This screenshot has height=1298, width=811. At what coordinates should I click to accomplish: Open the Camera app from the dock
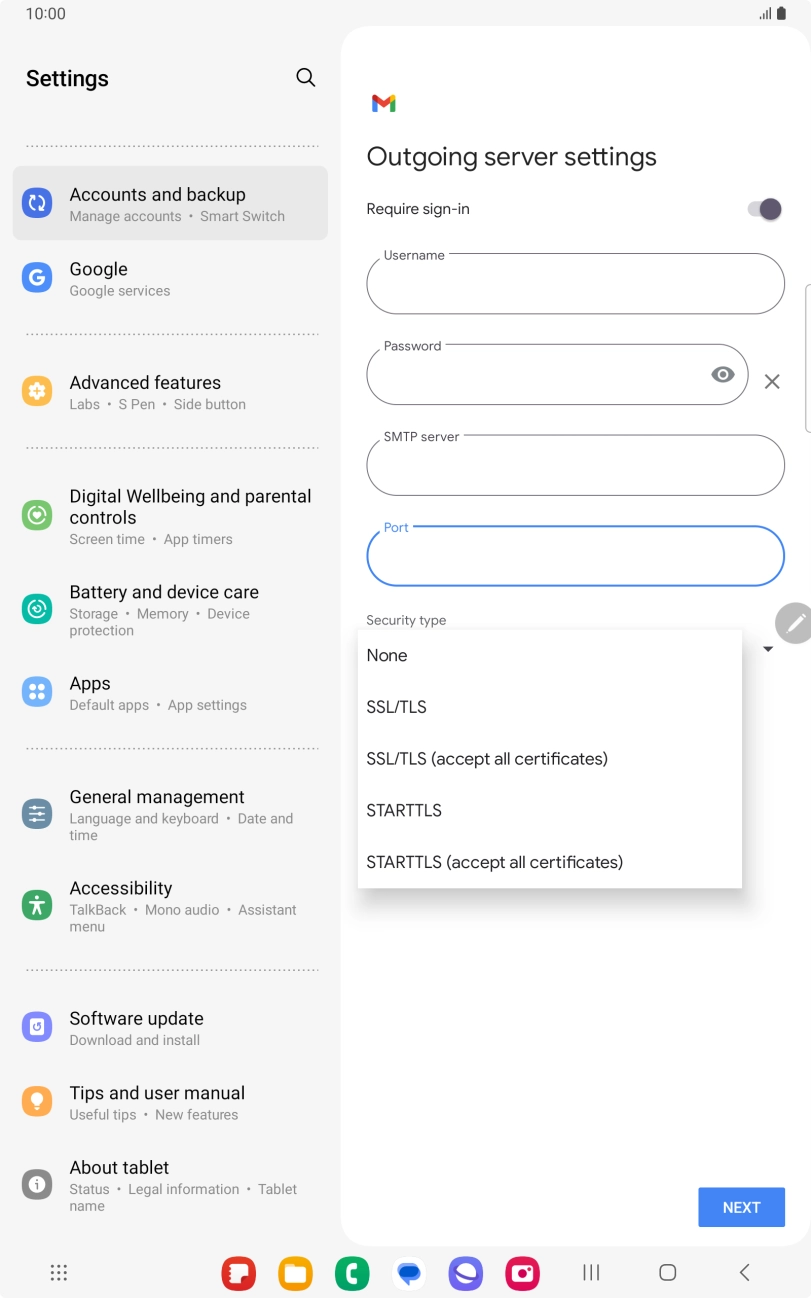click(522, 1272)
